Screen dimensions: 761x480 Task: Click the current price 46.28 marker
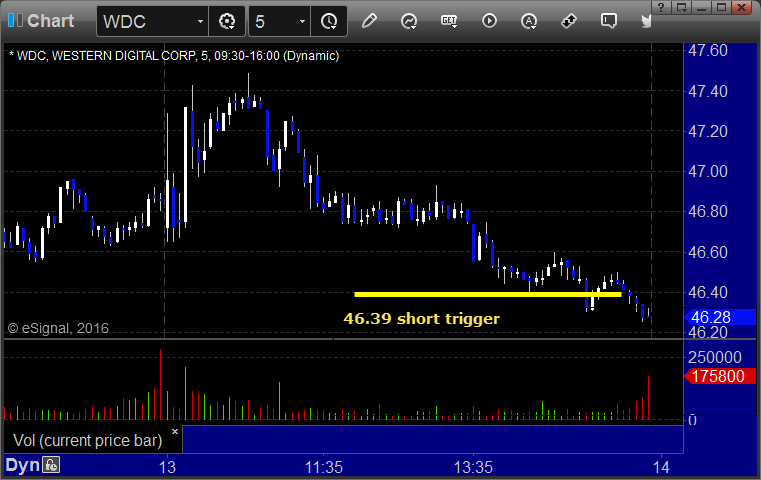point(720,317)
